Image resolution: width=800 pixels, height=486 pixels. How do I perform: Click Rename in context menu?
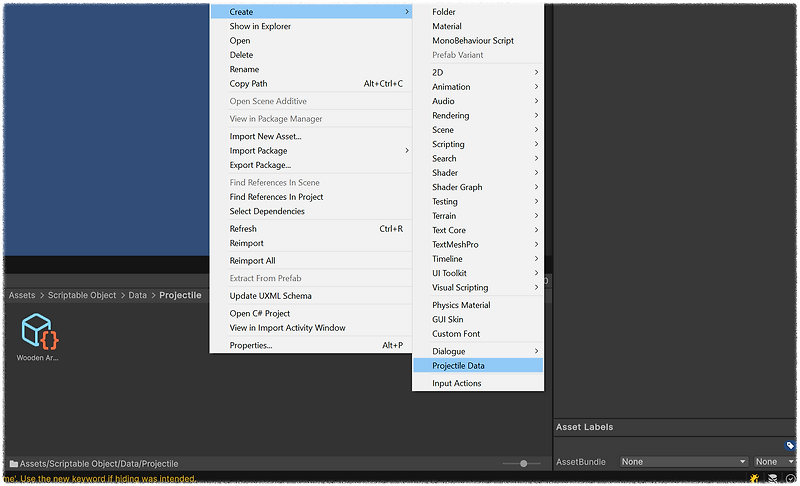click(x=311, y=69)
